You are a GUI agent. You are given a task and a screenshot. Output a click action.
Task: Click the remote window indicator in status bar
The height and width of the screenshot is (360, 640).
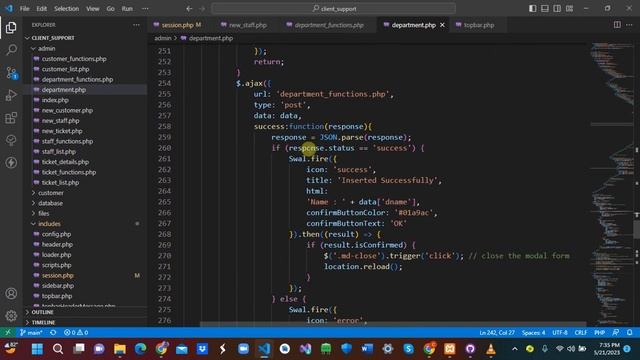(7, 333)
